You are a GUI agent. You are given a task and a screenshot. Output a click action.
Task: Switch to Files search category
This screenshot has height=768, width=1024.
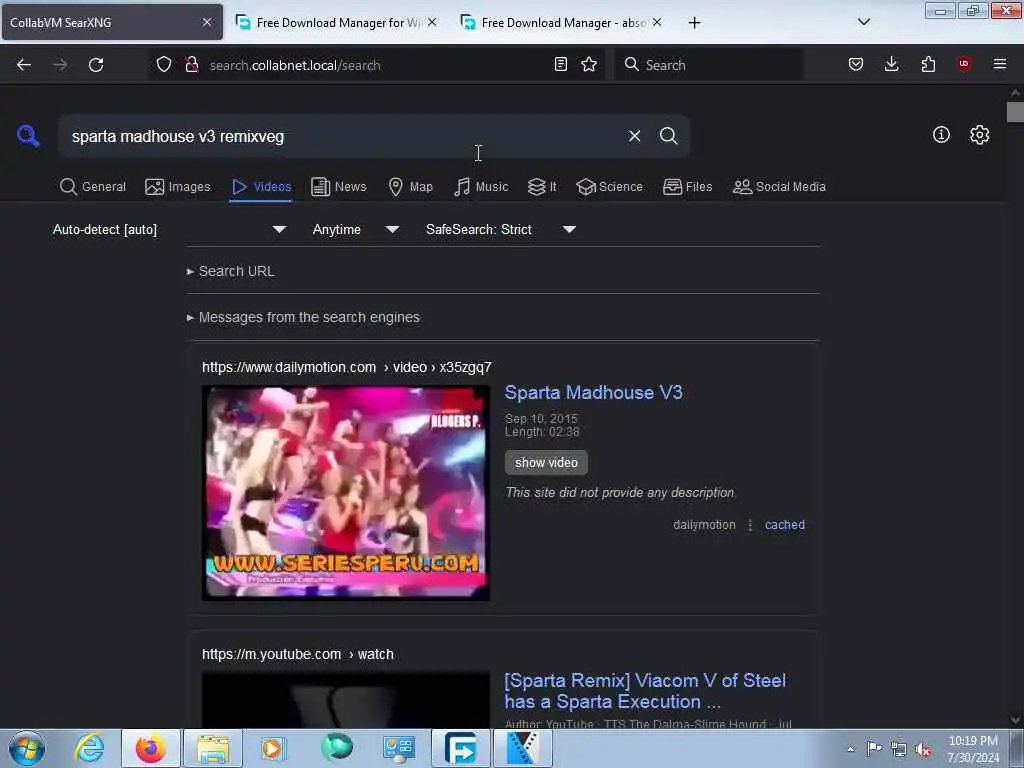pyautogui.click(x=688, y=187)
